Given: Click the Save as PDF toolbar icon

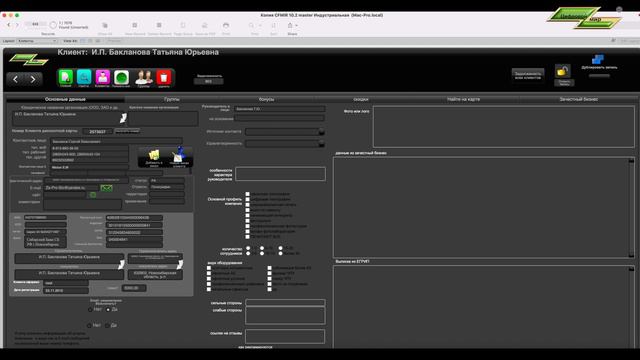Looking at the screenshot, I should tap(205, 25).
